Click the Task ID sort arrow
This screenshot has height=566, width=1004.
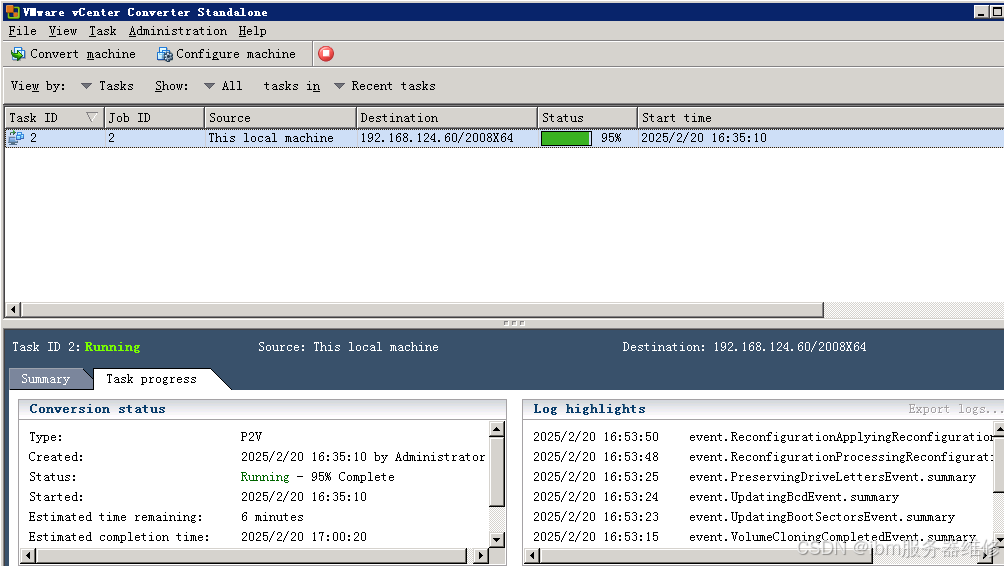point(92,117)
